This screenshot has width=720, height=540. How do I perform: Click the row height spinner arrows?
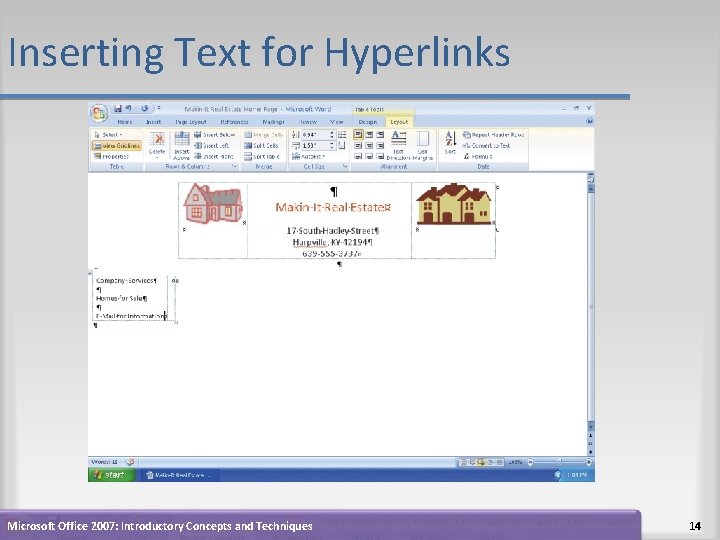click(x=332, y=135)
